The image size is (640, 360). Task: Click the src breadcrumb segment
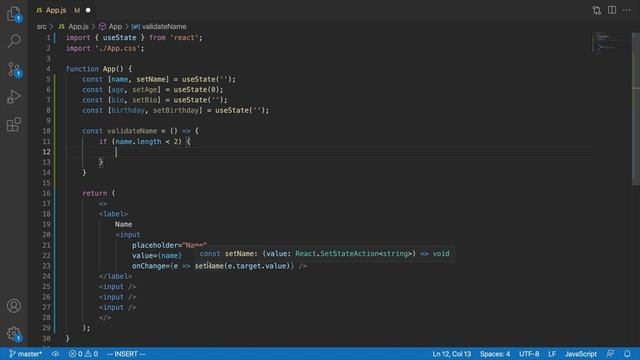coord(42,27)
